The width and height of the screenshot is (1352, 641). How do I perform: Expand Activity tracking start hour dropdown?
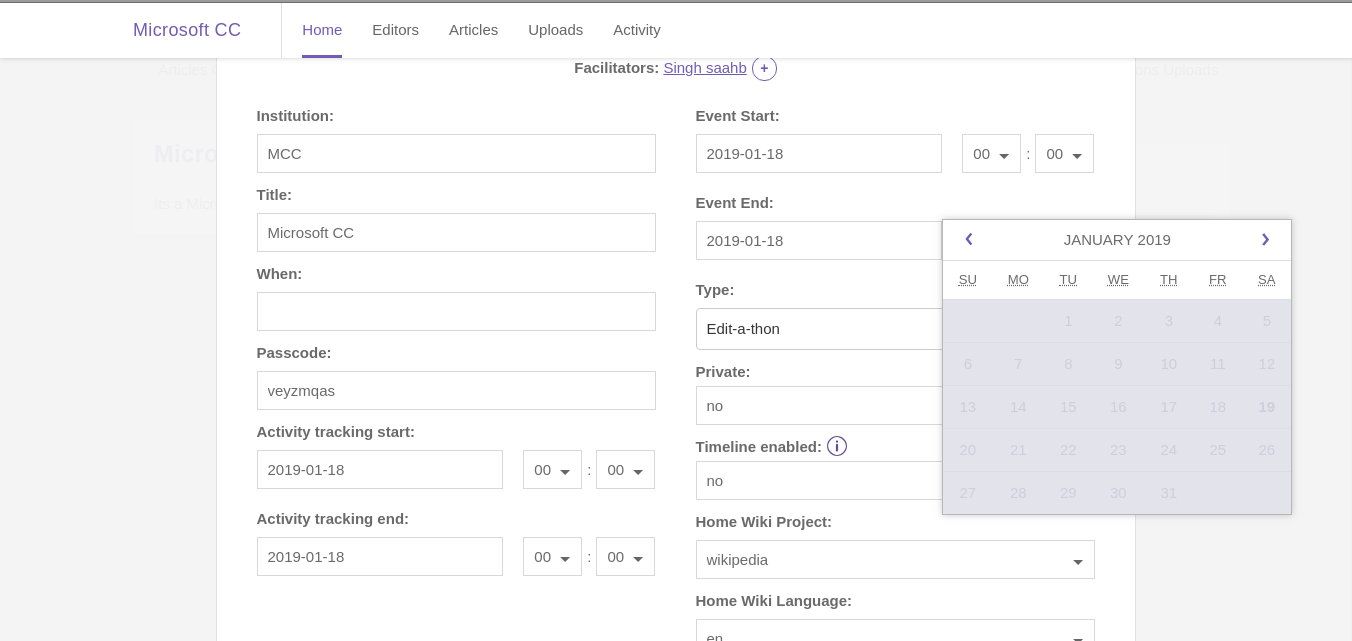[552, 470]
